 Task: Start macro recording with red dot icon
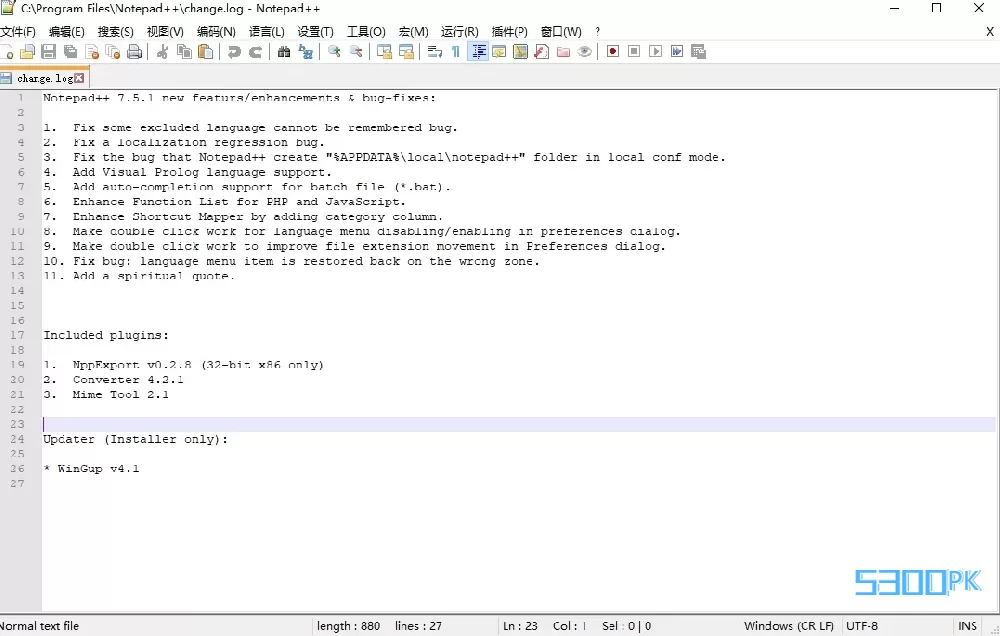[x=613, y=52]
